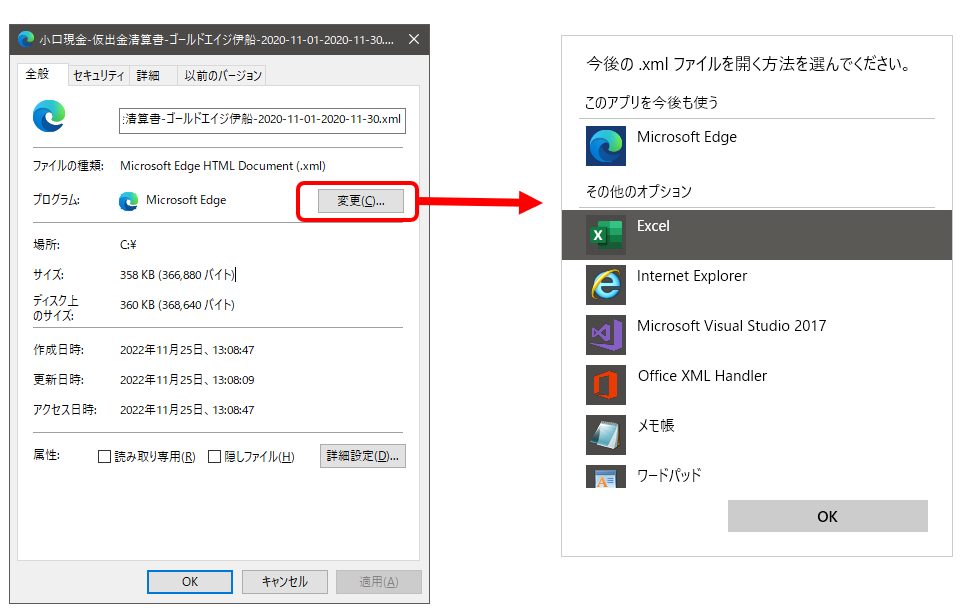The height and width of the screenshot is (614, 962).
Task: Click the large Edge file icon in properties
Action: pos(49,117)
